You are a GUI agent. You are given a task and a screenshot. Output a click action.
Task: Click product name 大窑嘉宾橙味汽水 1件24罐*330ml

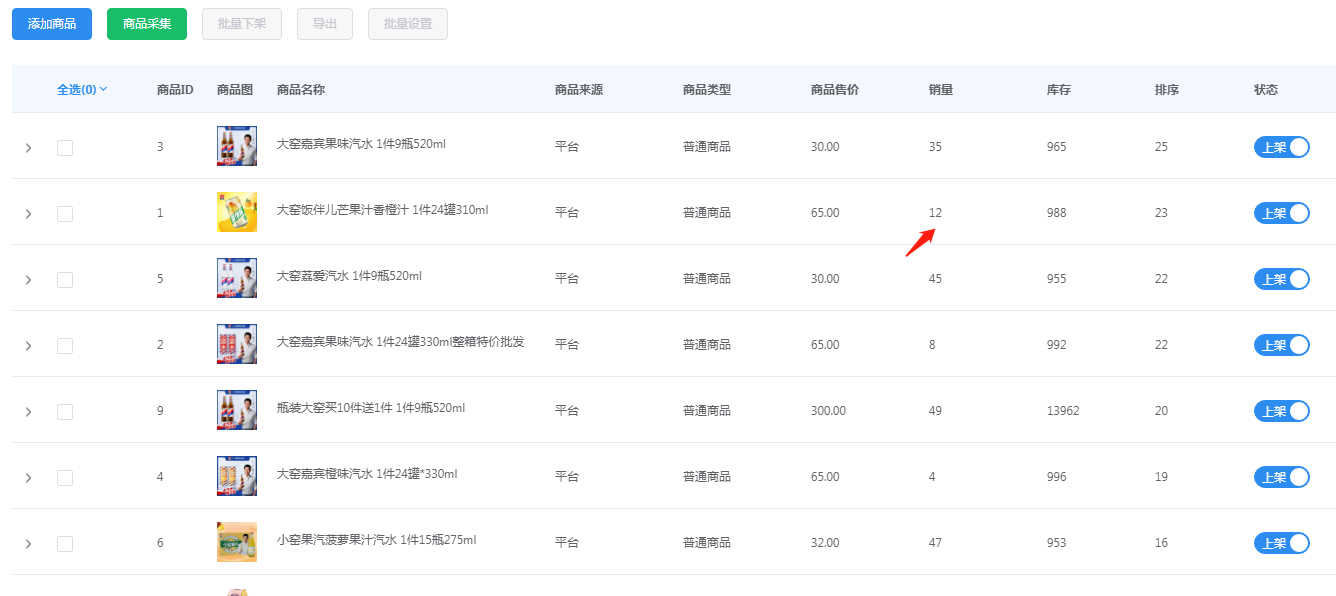pos(367,474)
